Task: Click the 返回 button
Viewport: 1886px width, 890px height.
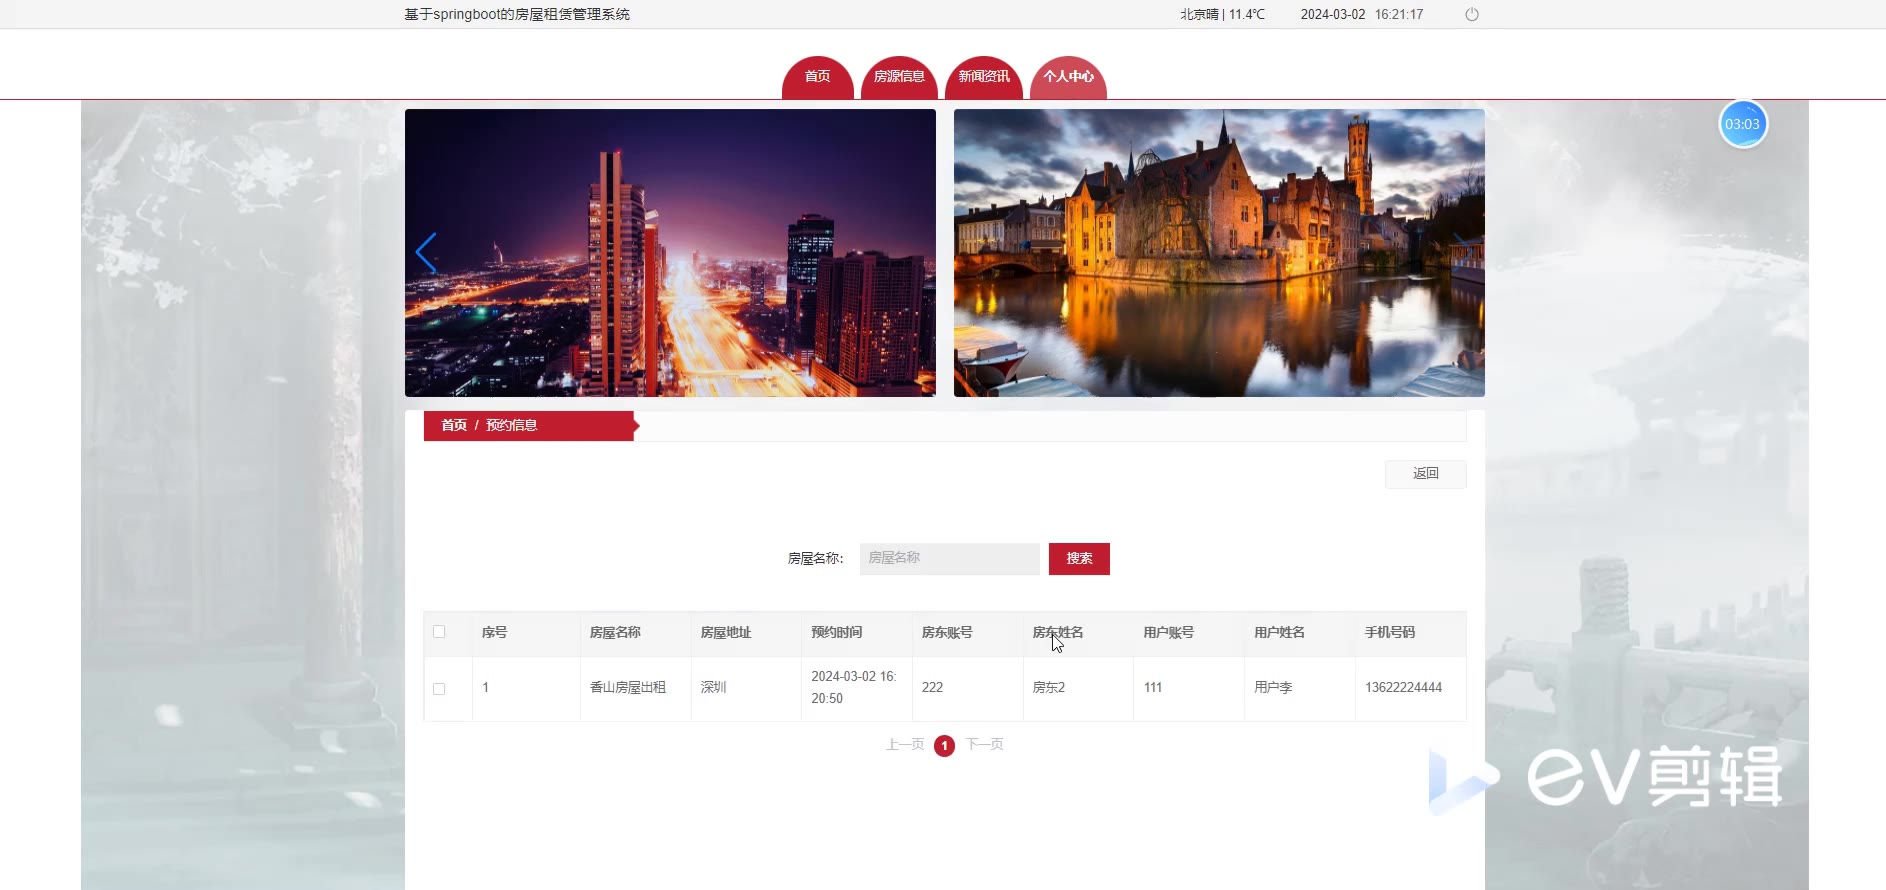Action: pos(1425,474)
